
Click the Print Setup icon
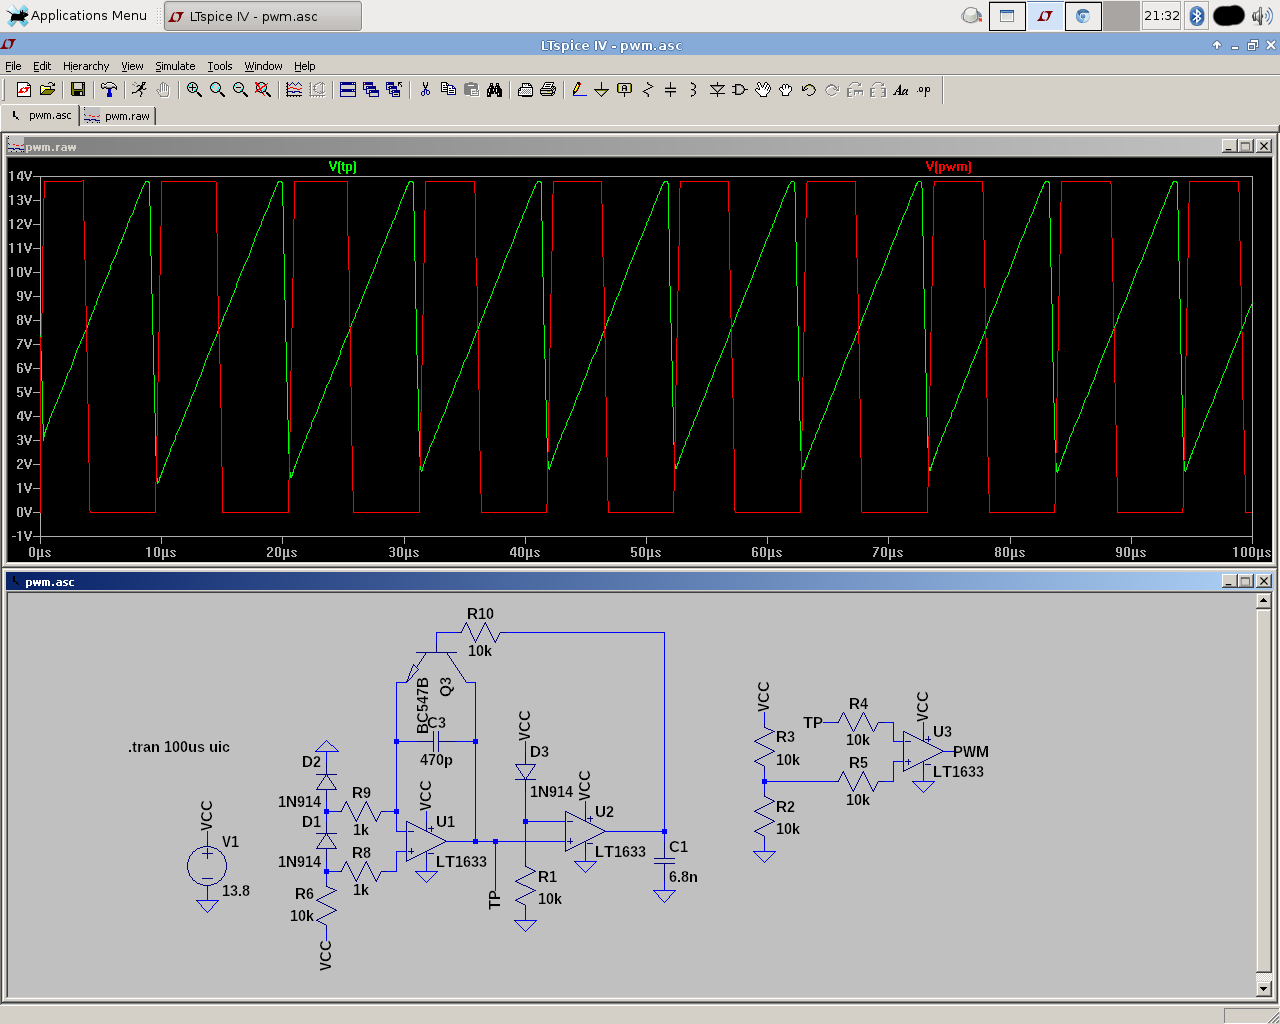coord(525,90)
